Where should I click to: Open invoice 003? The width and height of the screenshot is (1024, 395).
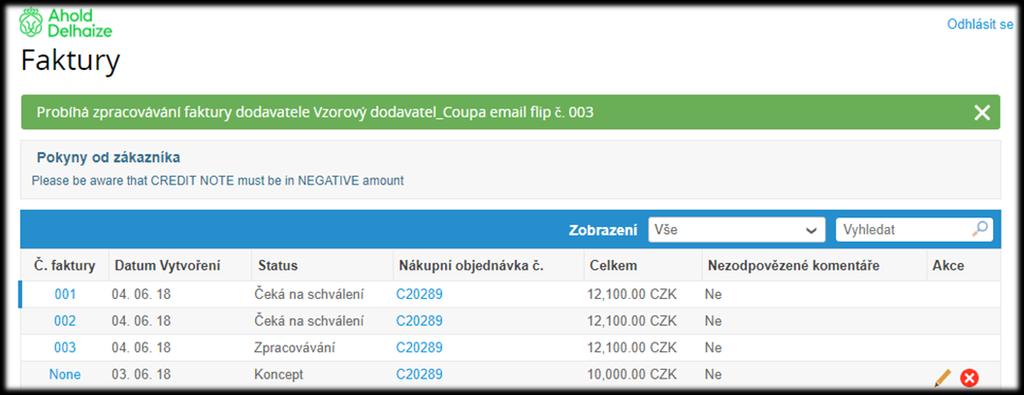pyautogui.click(x=65, y=348)
